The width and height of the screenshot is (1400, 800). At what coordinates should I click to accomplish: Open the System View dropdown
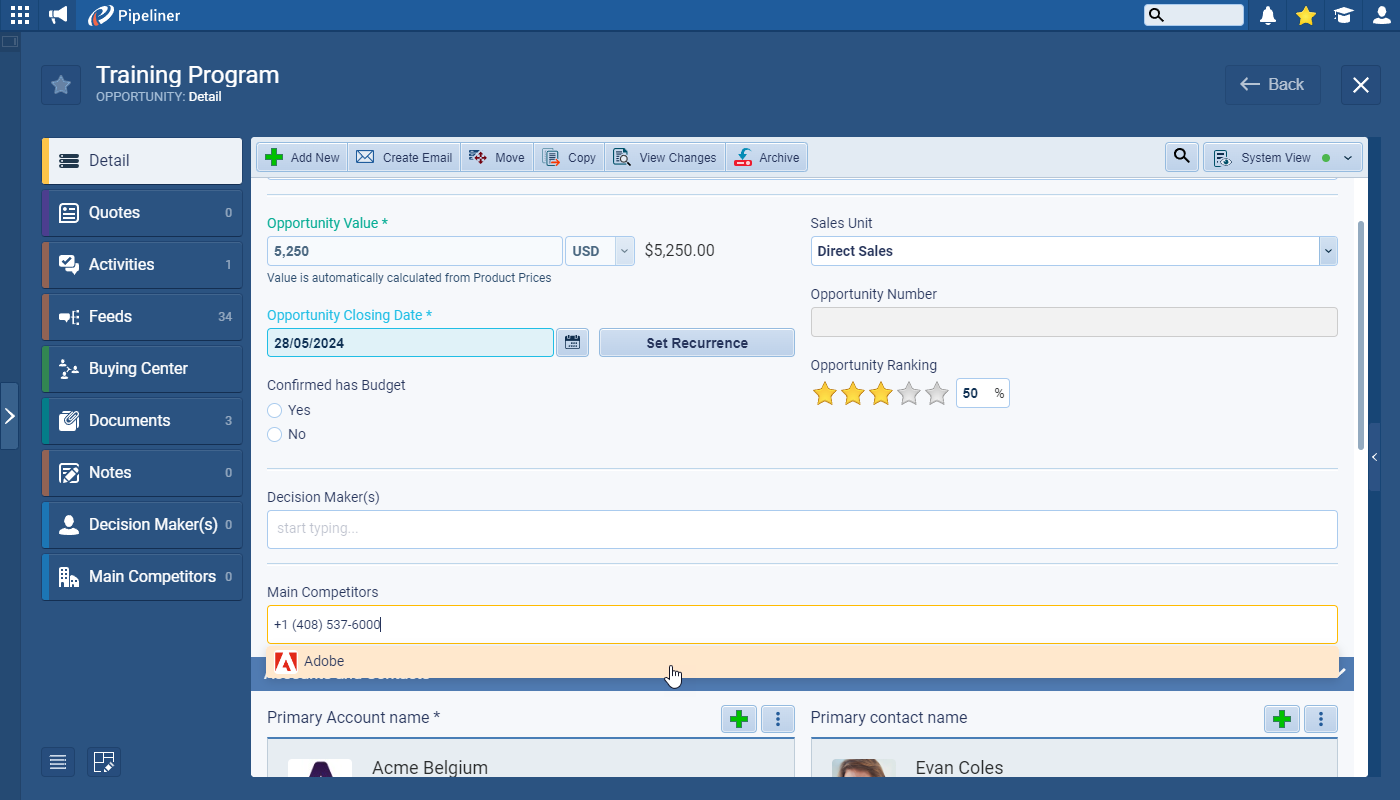coord(1284,157)
